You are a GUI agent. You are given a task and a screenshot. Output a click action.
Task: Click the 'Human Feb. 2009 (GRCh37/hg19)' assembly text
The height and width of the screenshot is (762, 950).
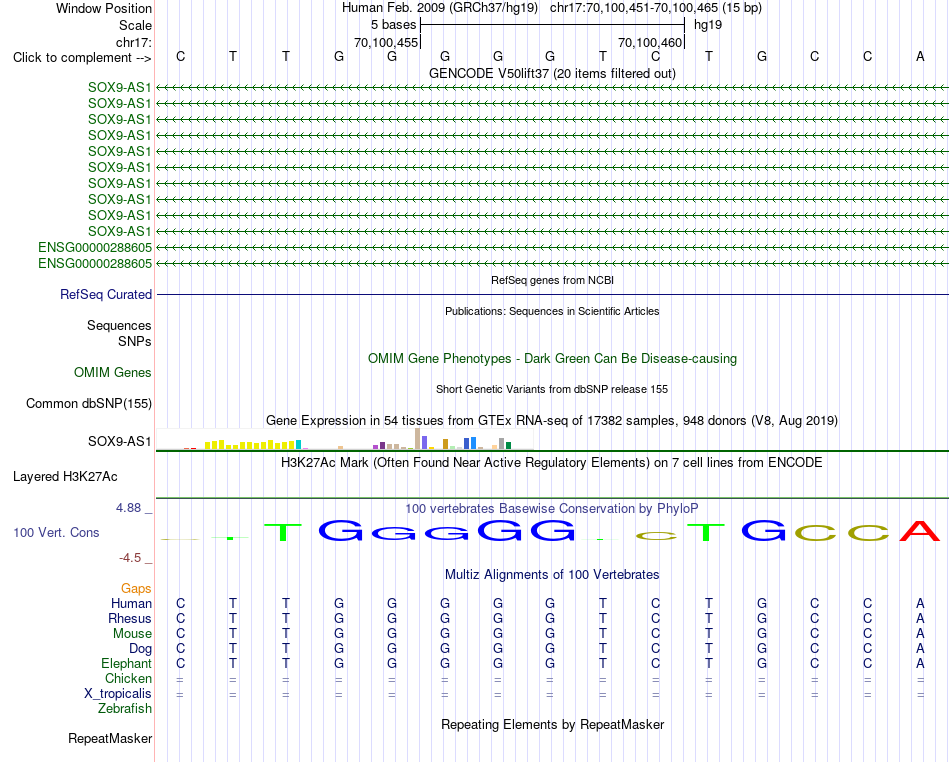(440, 8)
